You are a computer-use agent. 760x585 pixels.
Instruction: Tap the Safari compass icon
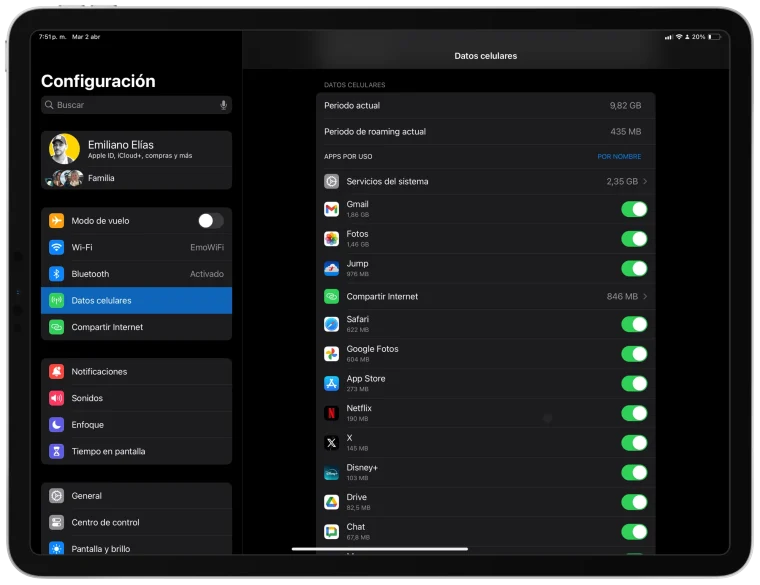pos(332,324)
